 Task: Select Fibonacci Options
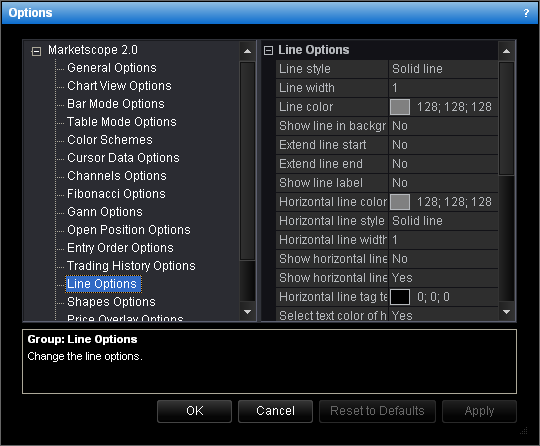(116, 194)
